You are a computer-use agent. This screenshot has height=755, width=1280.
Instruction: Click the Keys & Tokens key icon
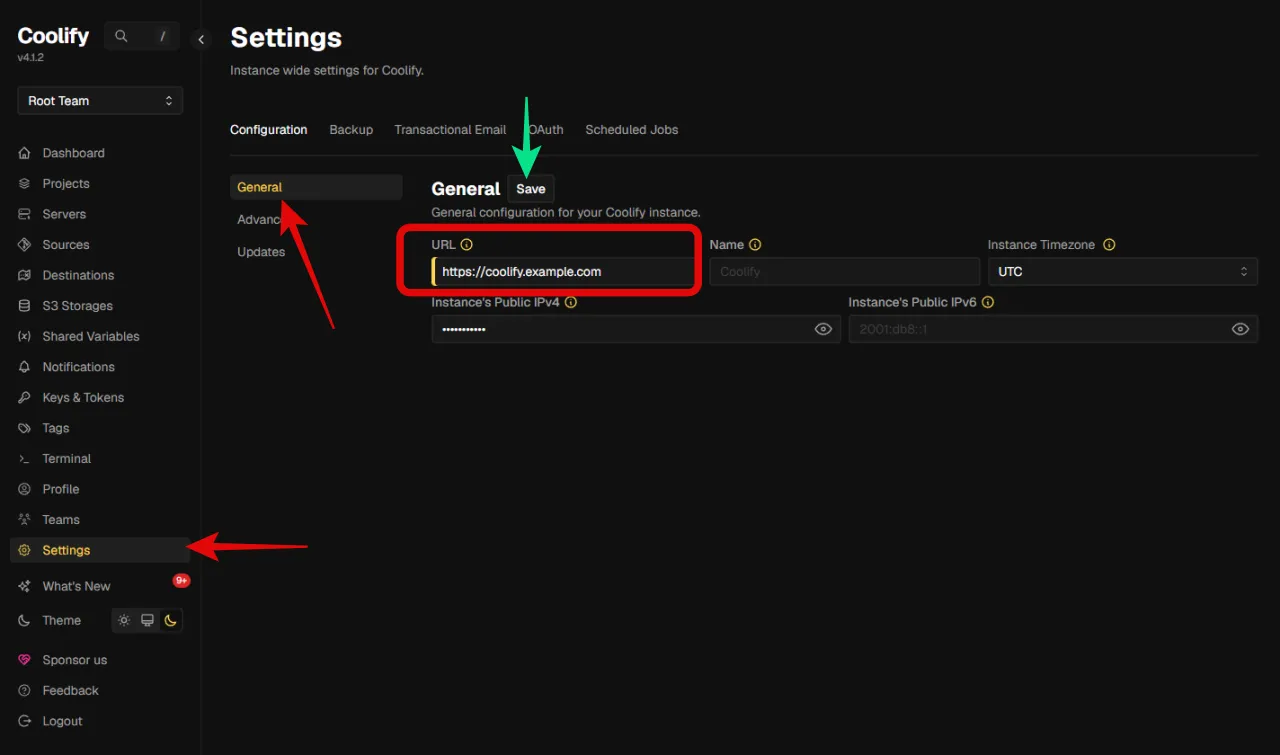(24, 398)
